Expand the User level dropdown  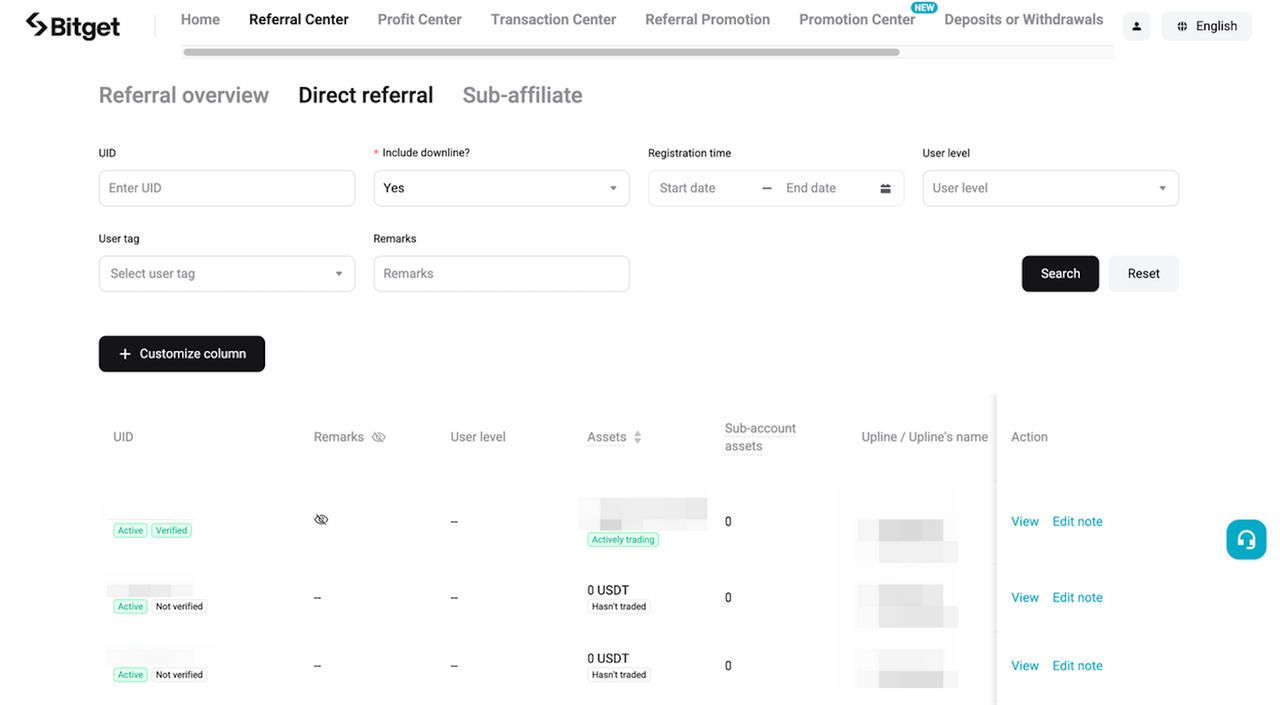[x=1050, y=188]
